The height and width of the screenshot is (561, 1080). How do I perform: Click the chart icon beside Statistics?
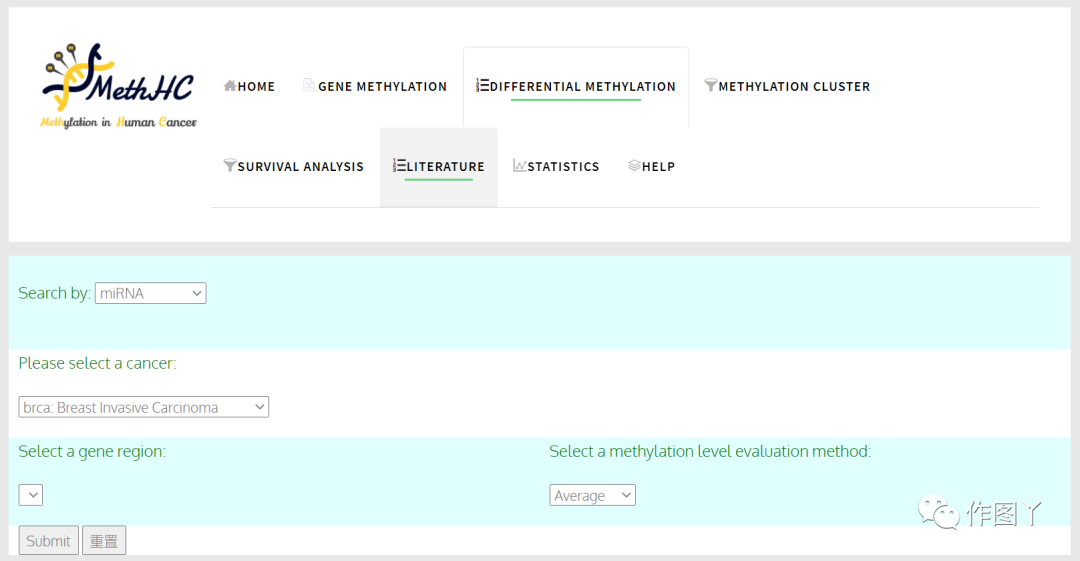(519, 165)
